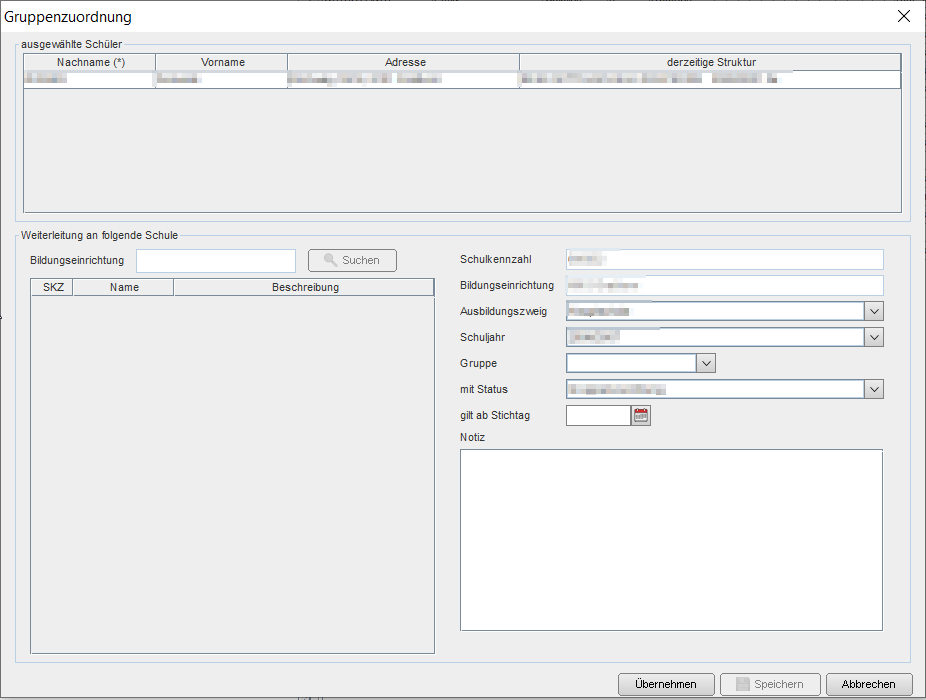Image resolution: width=926 pixels, height=700 pixels.
Task: Click the gilt ab Stichtag date field
Action: (598, 415)
